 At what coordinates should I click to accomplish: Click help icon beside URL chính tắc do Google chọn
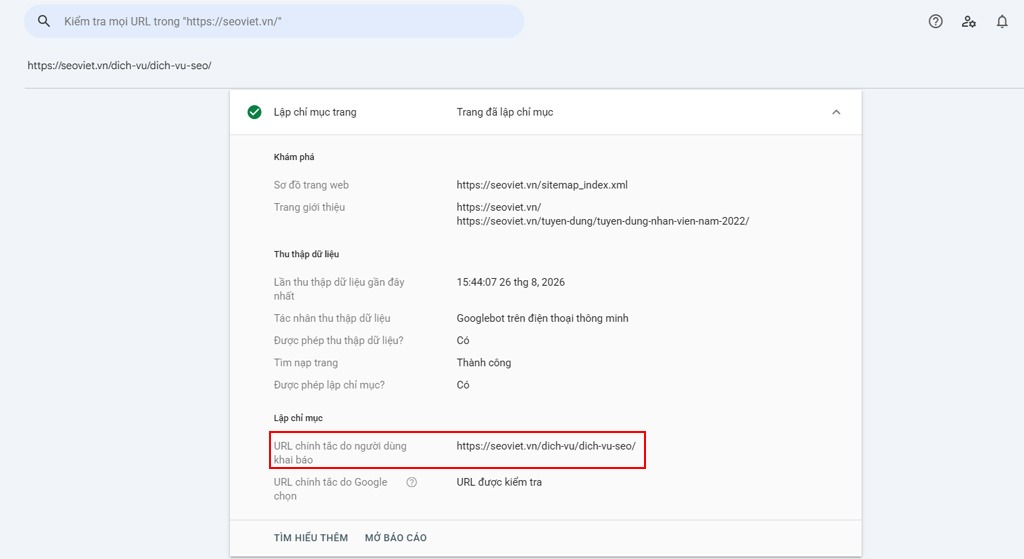[x=411, y=483]
